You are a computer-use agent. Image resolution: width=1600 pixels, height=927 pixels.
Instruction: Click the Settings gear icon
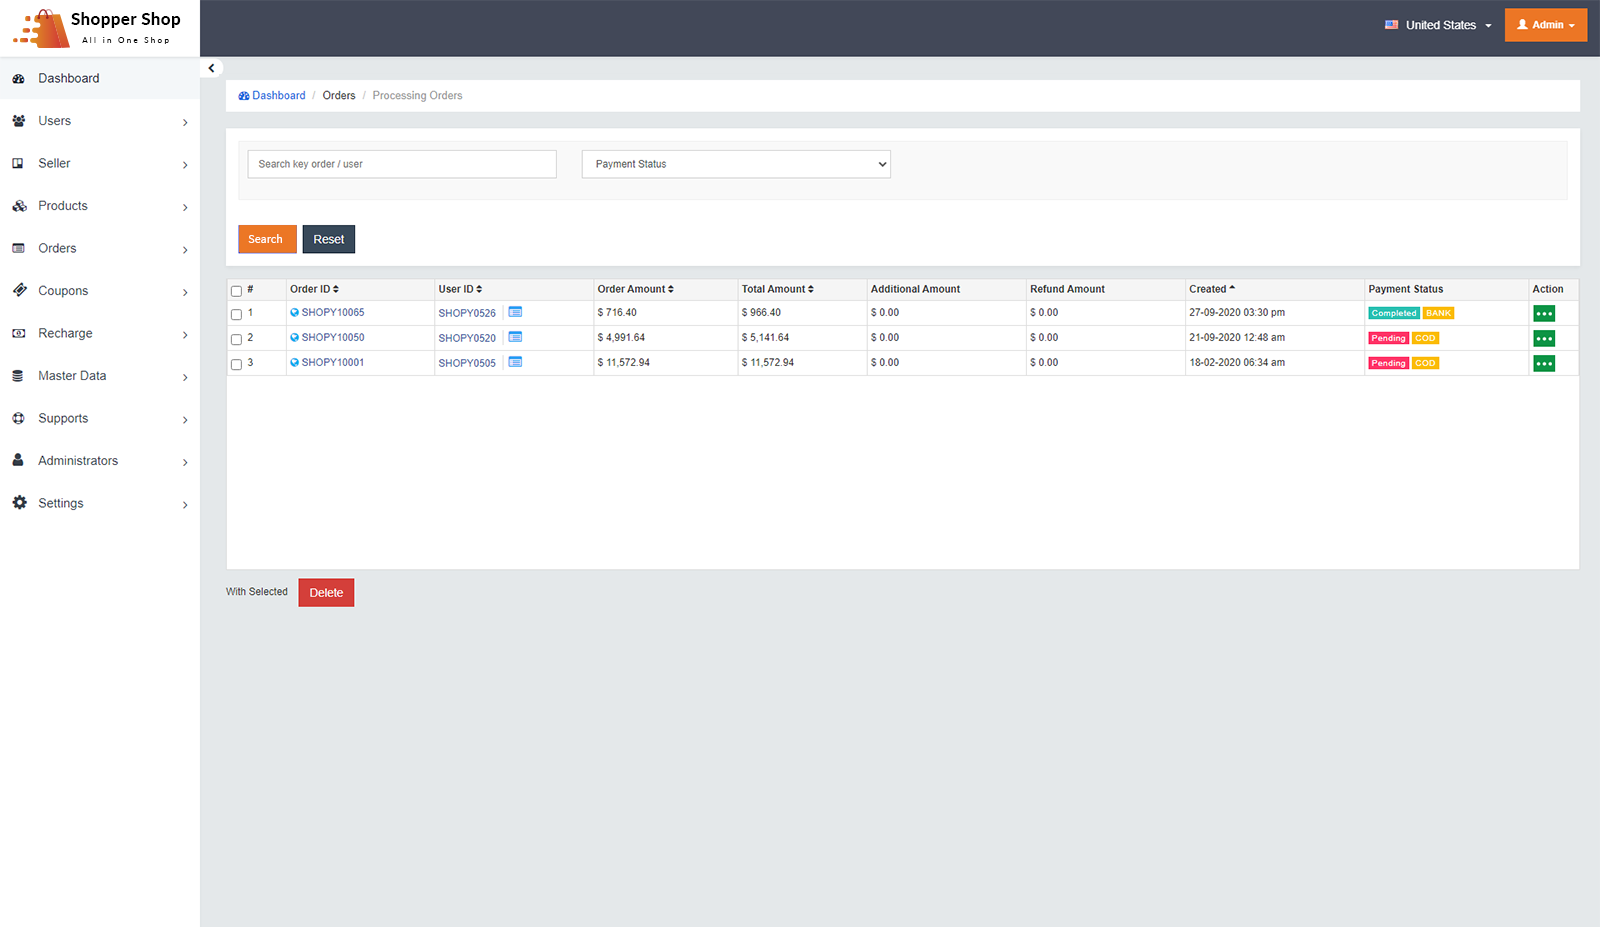point(19,503)
